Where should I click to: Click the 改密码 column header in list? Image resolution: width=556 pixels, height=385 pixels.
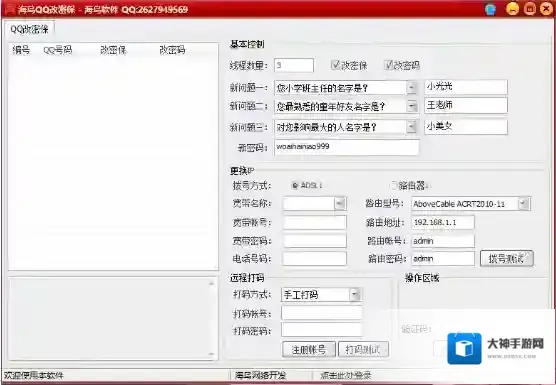pyautogui.click(x=172, y=50)
